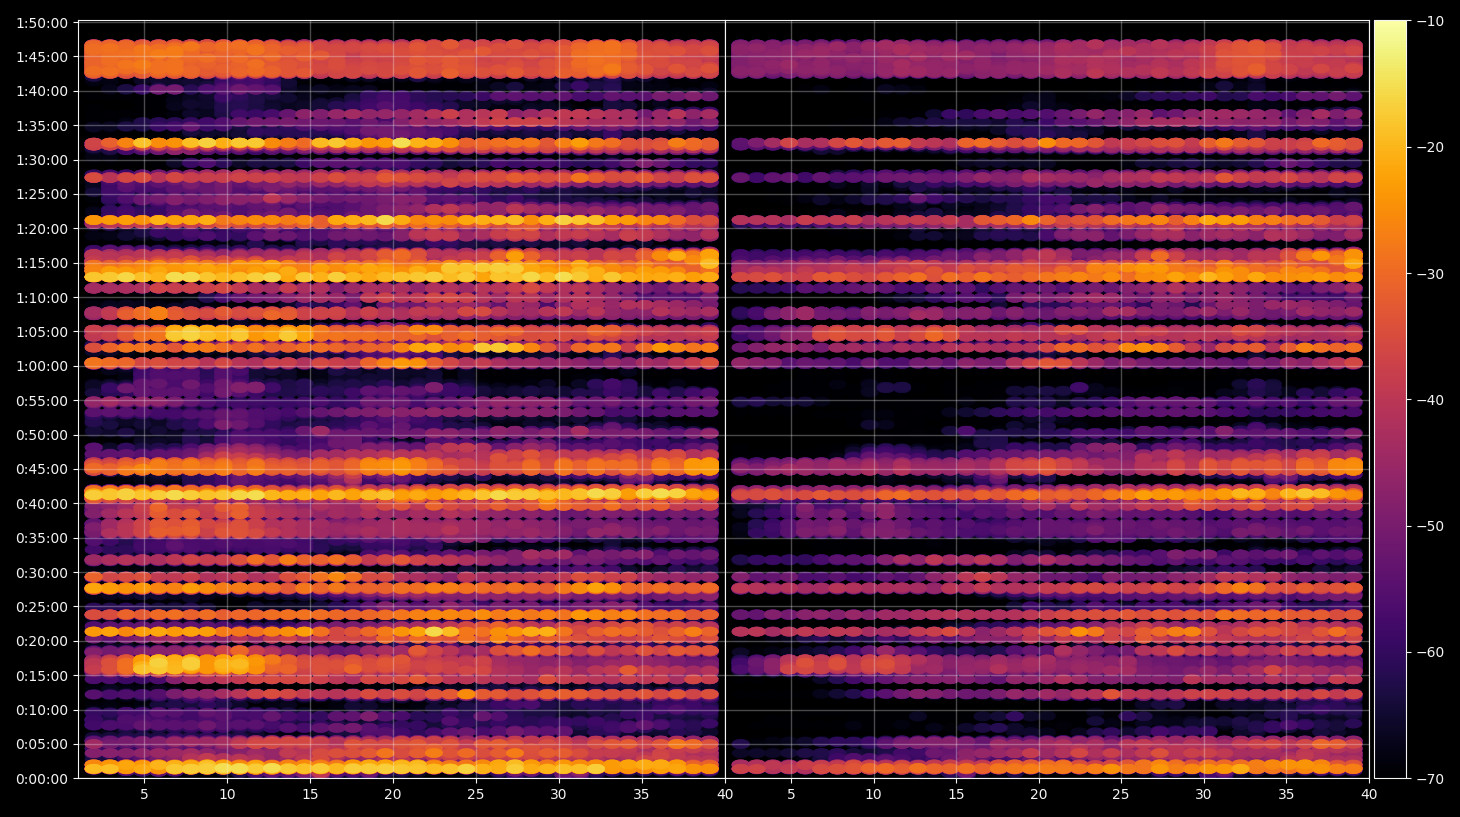Select x-axis label 30 under right heatmap
The height and width of the screenshot is (817, 1460).
[x=1204, y=795]
